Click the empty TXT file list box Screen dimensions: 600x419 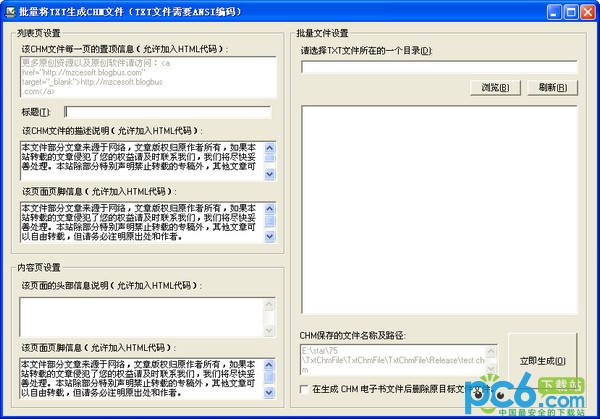click(439, 210)
